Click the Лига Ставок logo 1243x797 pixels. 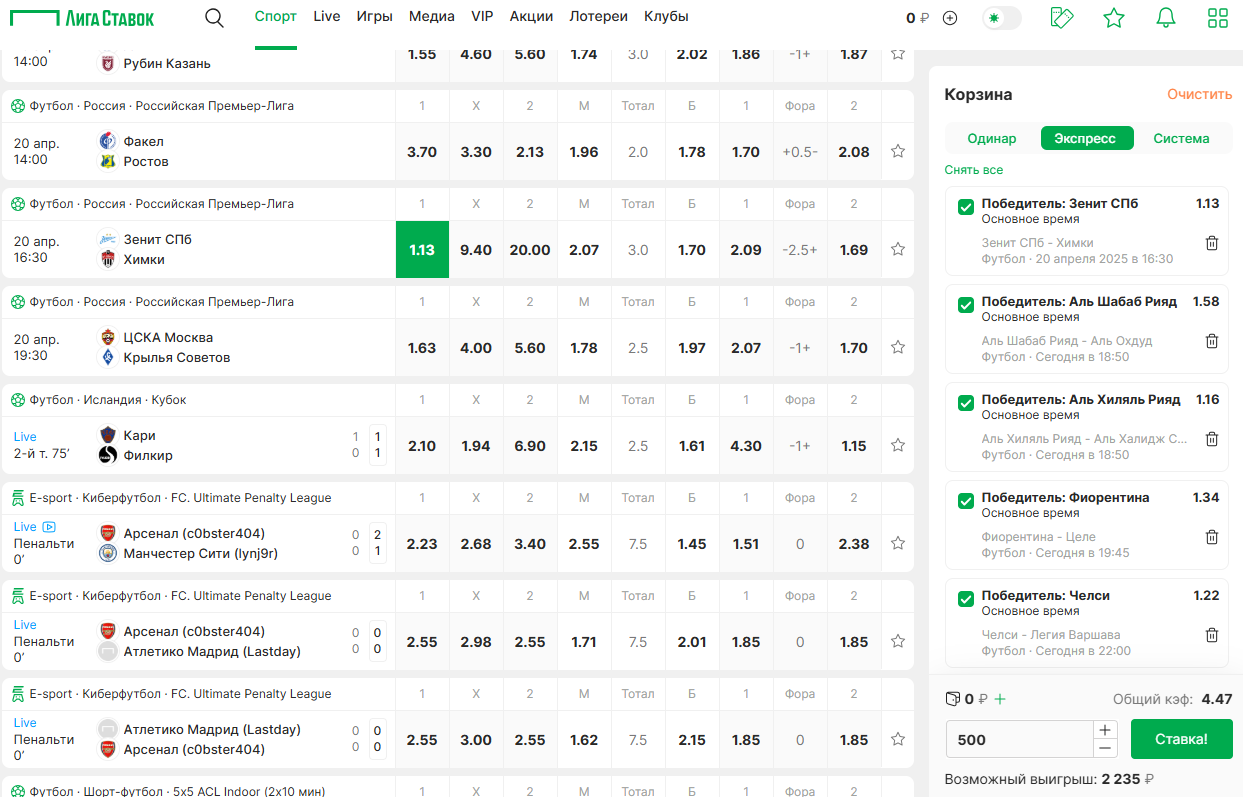(83, 18)
